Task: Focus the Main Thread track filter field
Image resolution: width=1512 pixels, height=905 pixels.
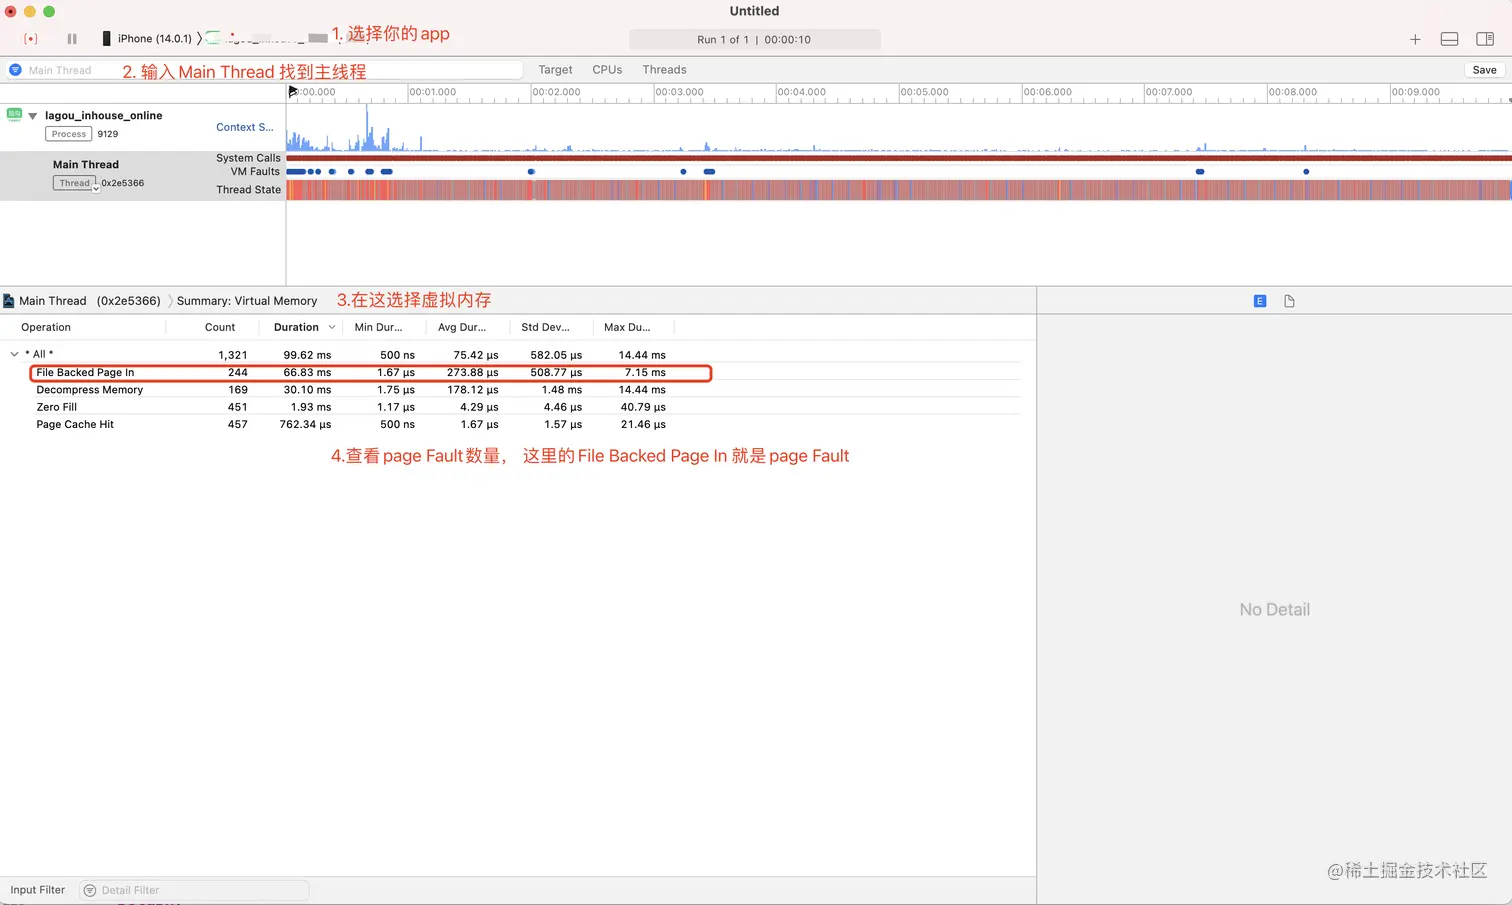Action: click(265, 70)
